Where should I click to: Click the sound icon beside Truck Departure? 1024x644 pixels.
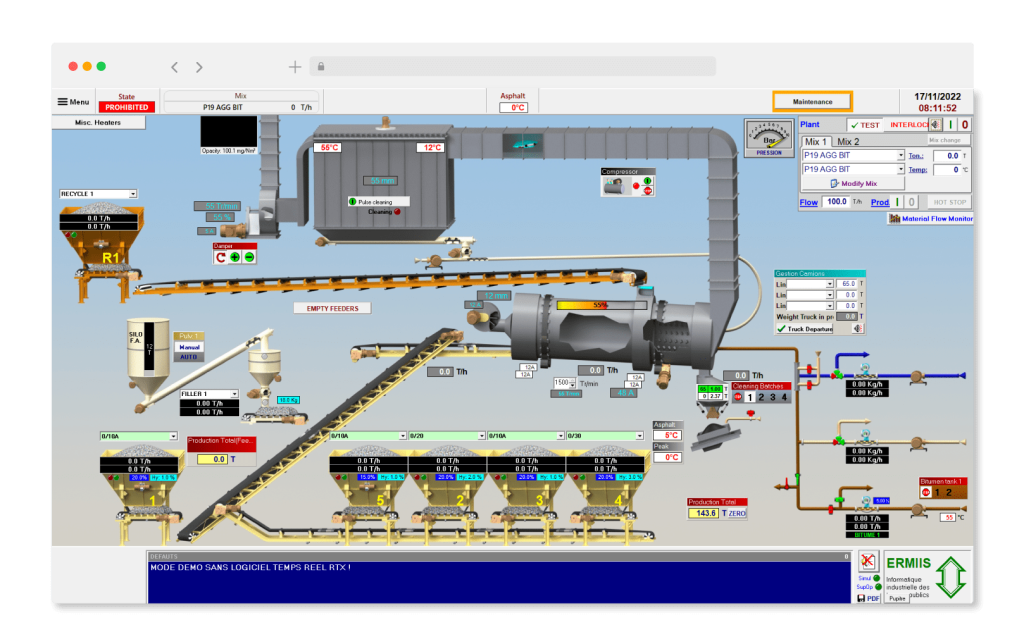point(857,328)
